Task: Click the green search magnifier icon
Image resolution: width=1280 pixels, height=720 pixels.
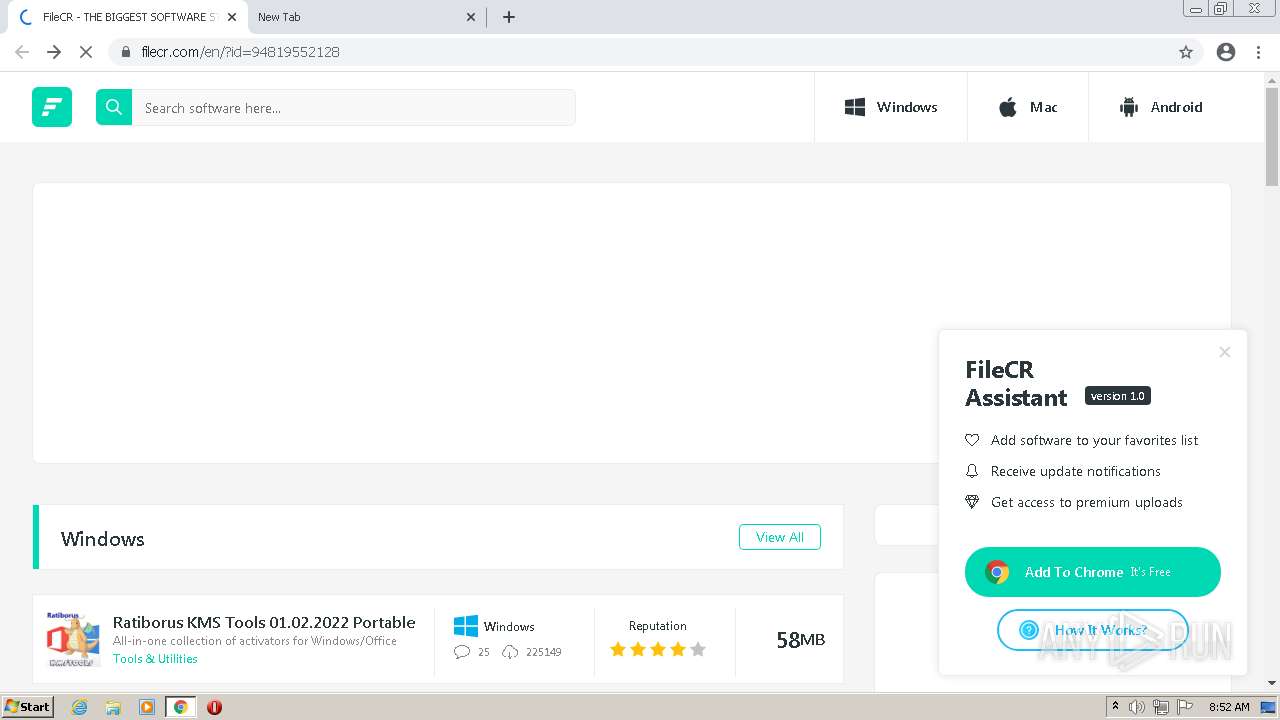Action: (x=114, y=107)
